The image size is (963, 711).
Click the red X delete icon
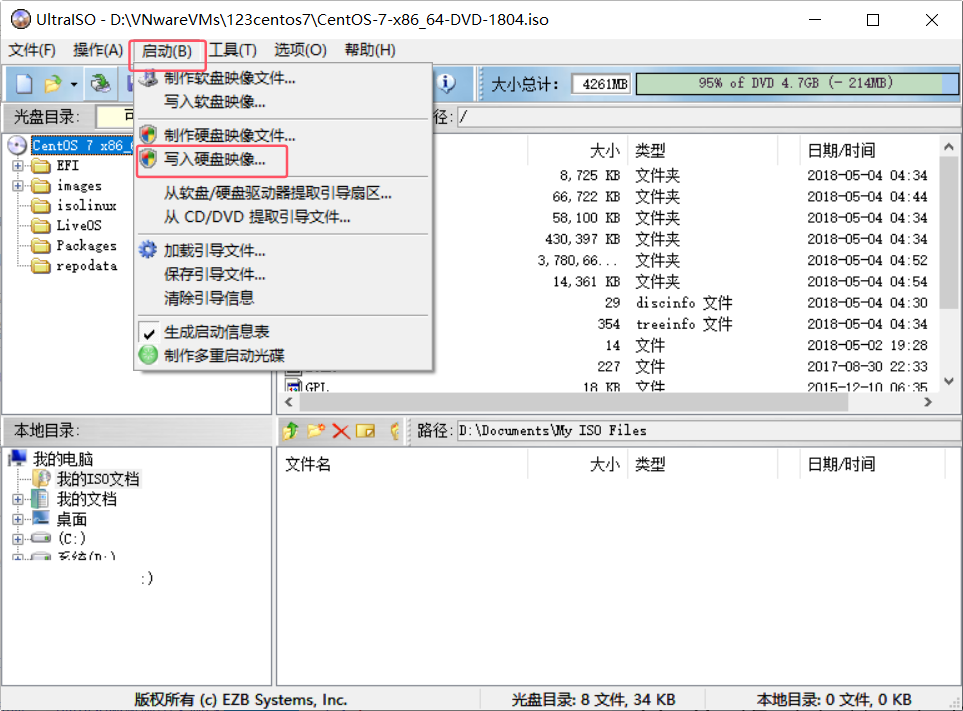tap(341, 431)
